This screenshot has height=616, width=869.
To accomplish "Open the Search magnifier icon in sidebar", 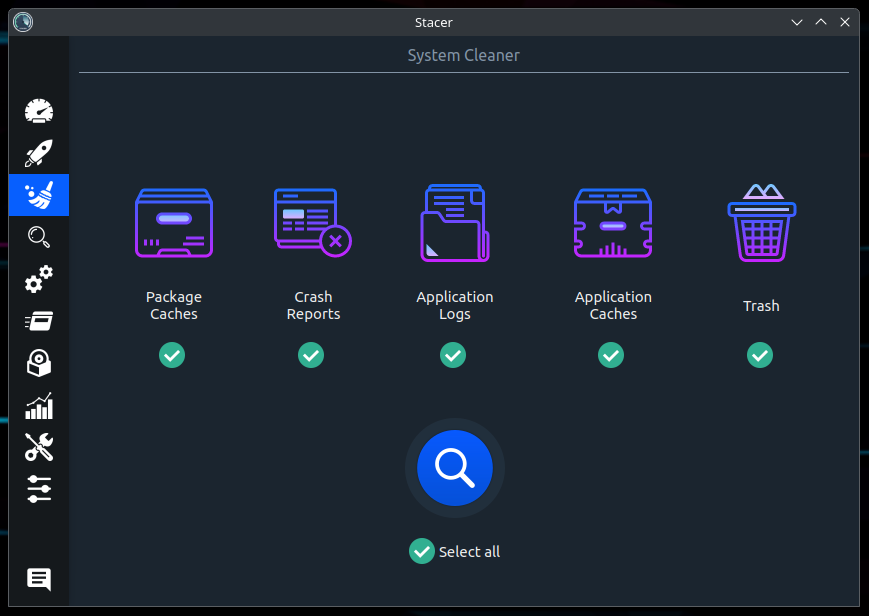I will tap(39, 237).
